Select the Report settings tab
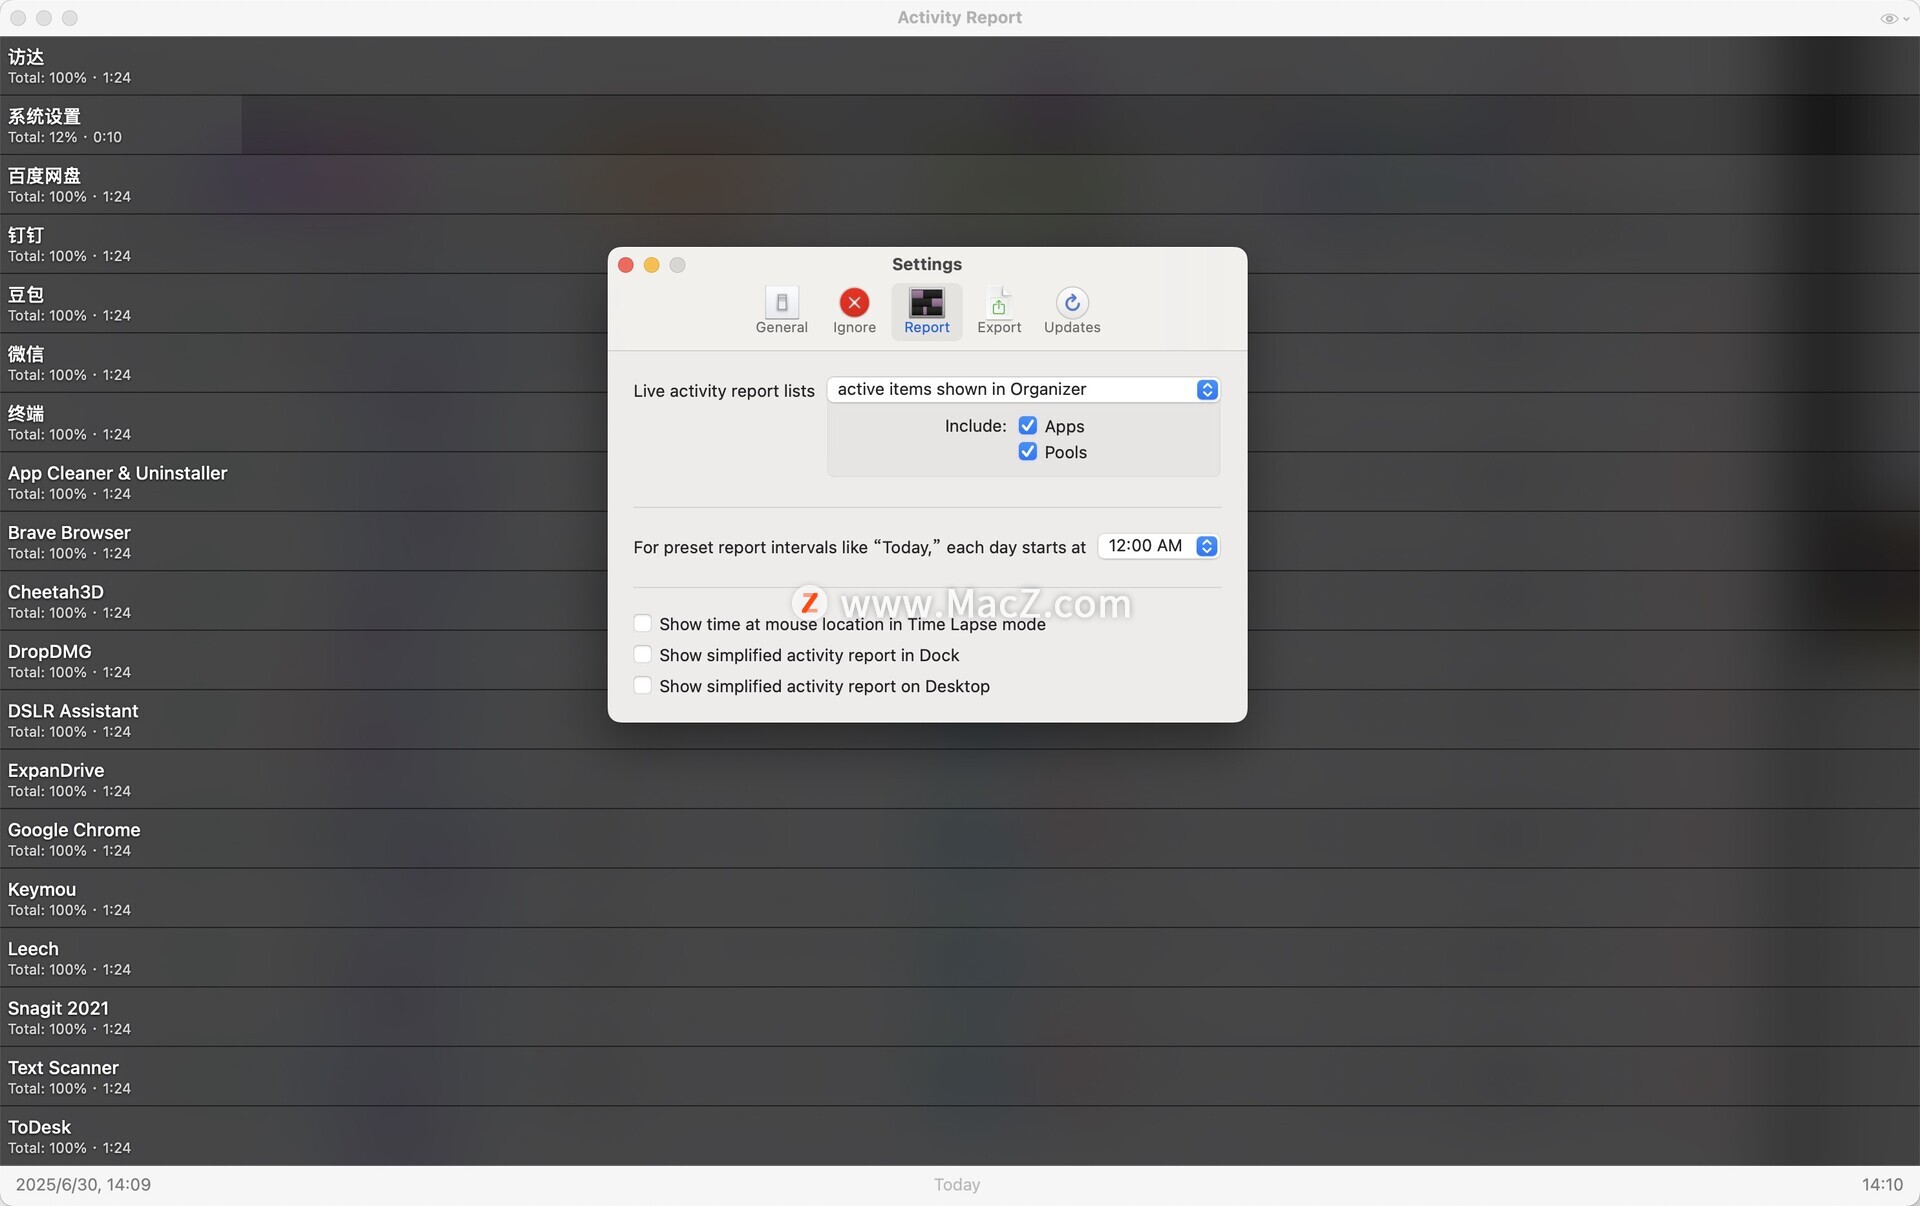The height and width of the screenshot is (1206, 1920). tap(926, 311)
